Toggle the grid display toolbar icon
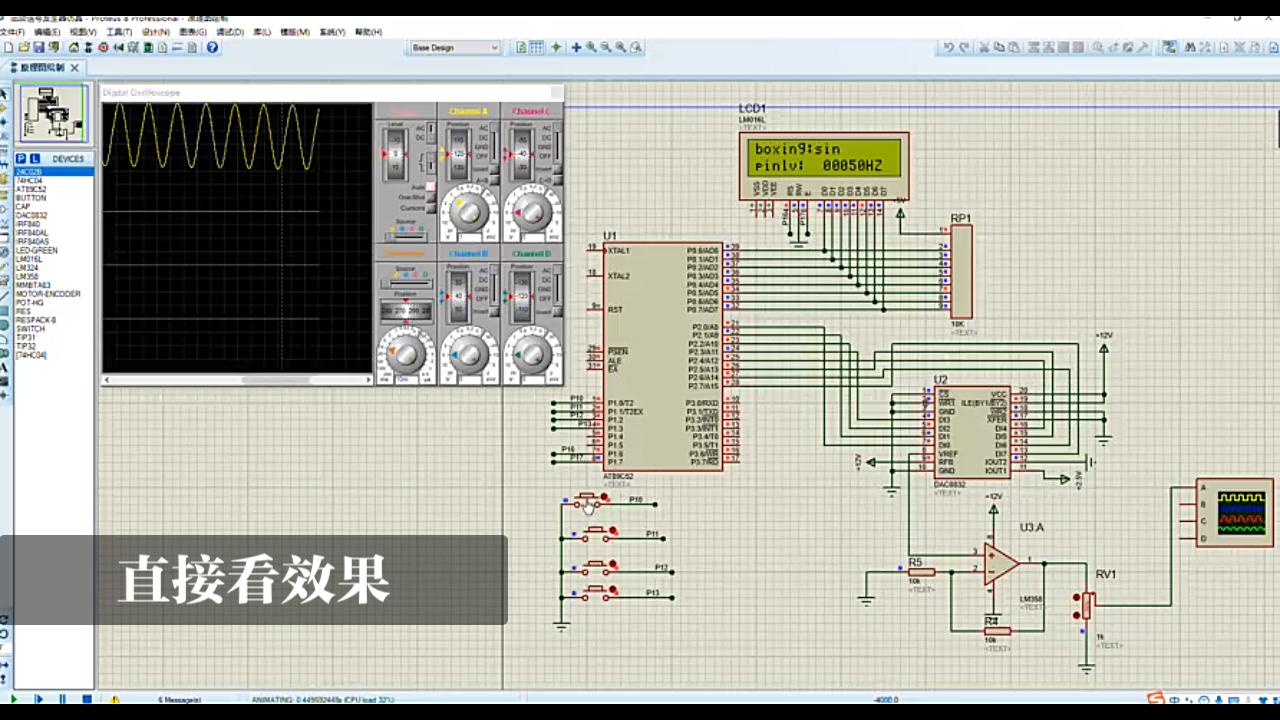This screenshot has width=1280, height=720. 537,48
